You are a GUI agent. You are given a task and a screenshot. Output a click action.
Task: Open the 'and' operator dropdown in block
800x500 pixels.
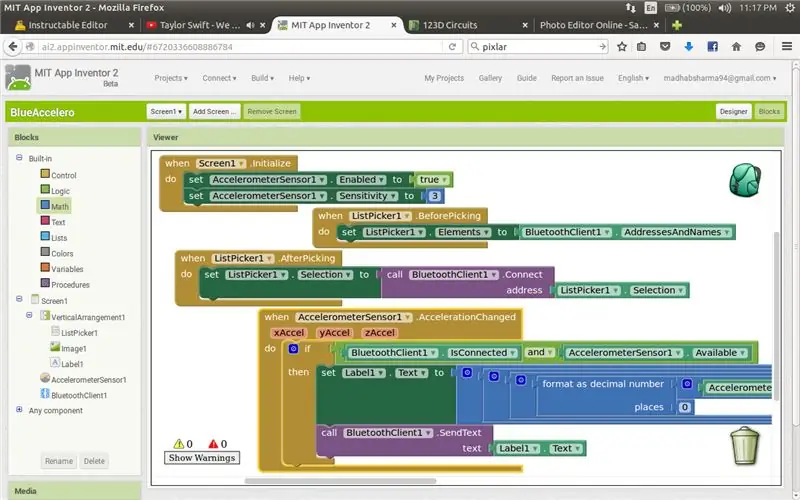pyautogui.click(x=550, y=352)
